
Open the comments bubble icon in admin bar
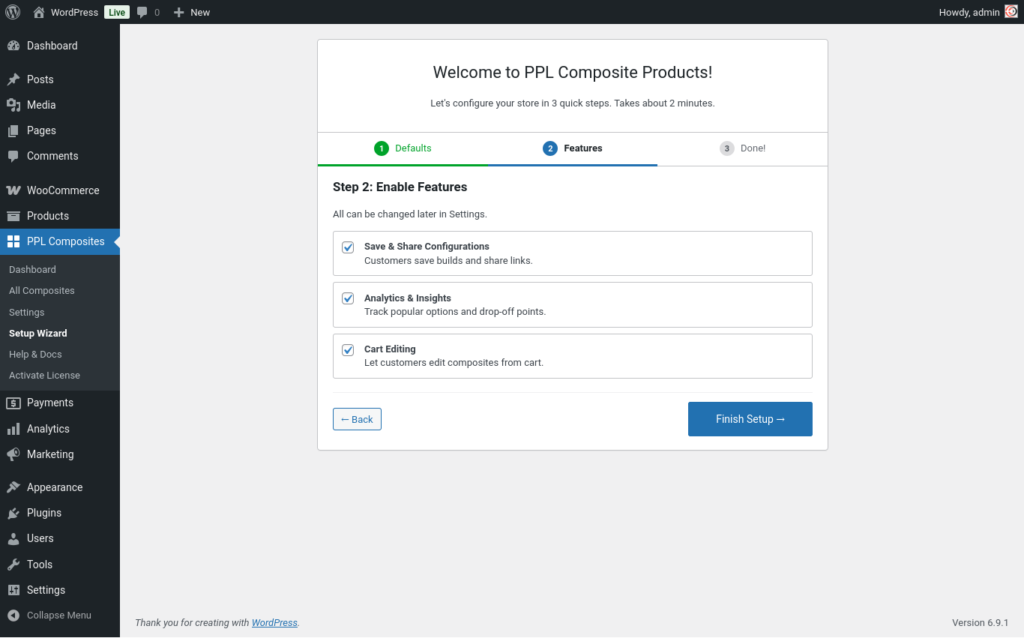(x=142, y=12)
